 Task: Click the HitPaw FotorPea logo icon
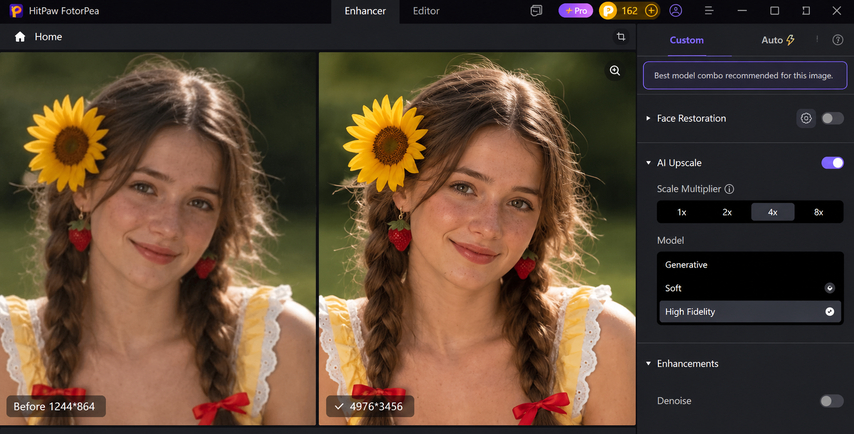(16, 10)
